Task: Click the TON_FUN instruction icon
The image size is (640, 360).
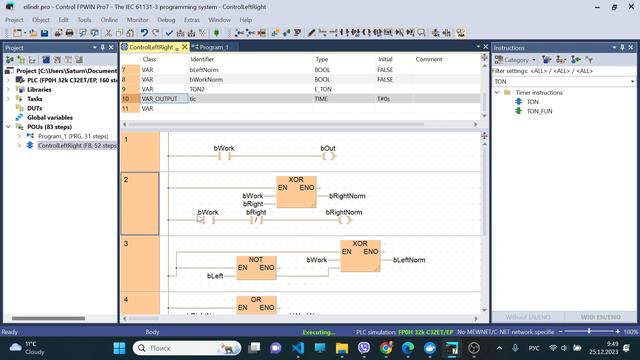Action: 519,111
